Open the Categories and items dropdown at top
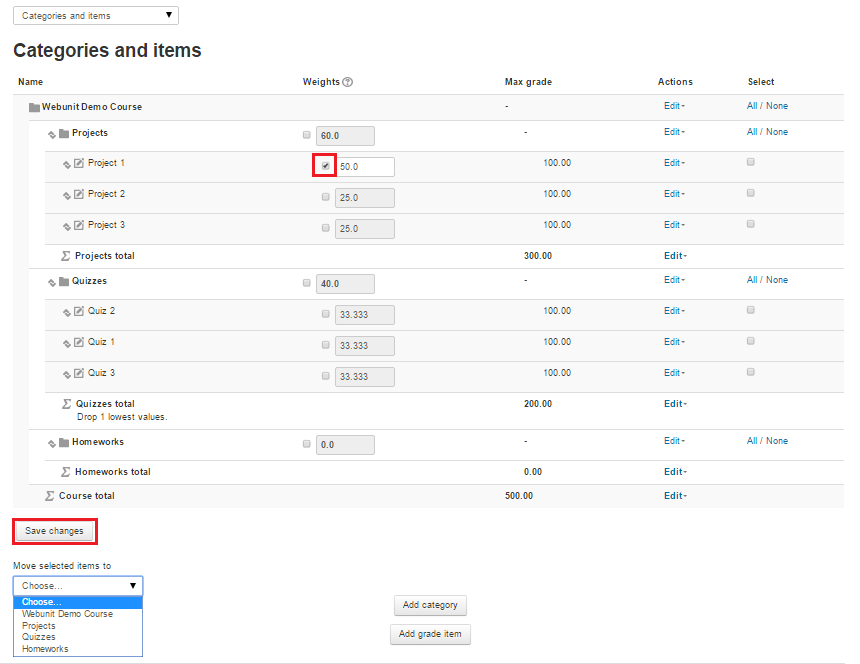This screenshot has width=860, height=664. click(95, 16)
